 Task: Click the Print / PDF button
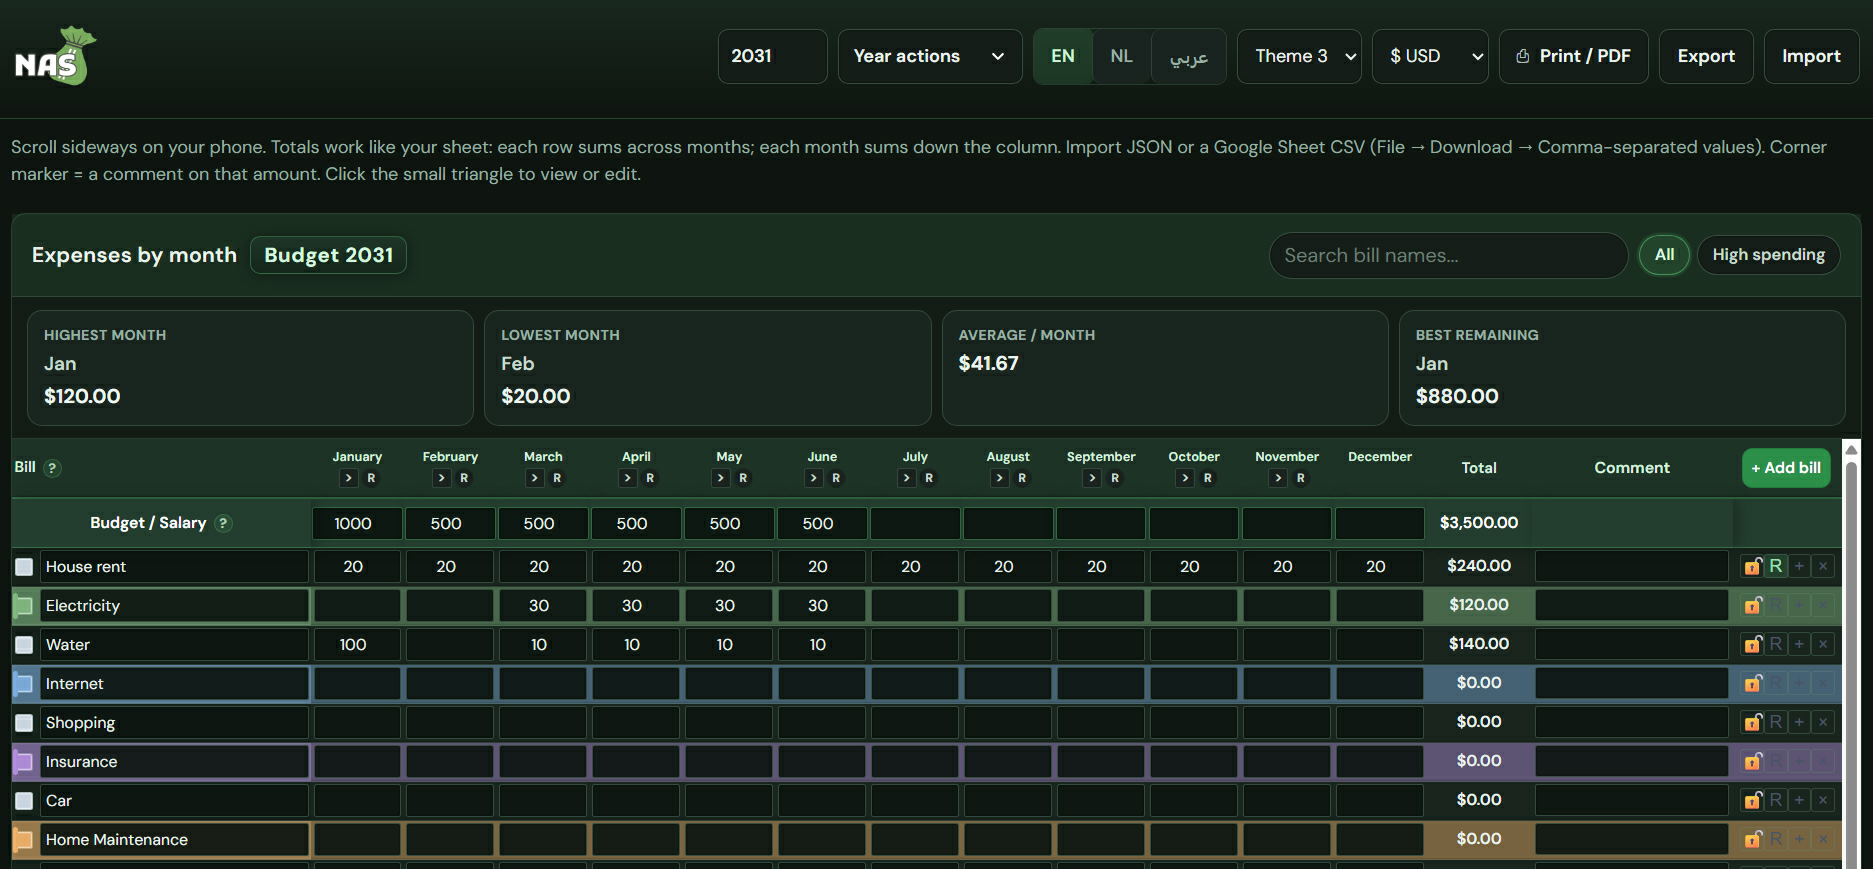[x=1573, y=56]
